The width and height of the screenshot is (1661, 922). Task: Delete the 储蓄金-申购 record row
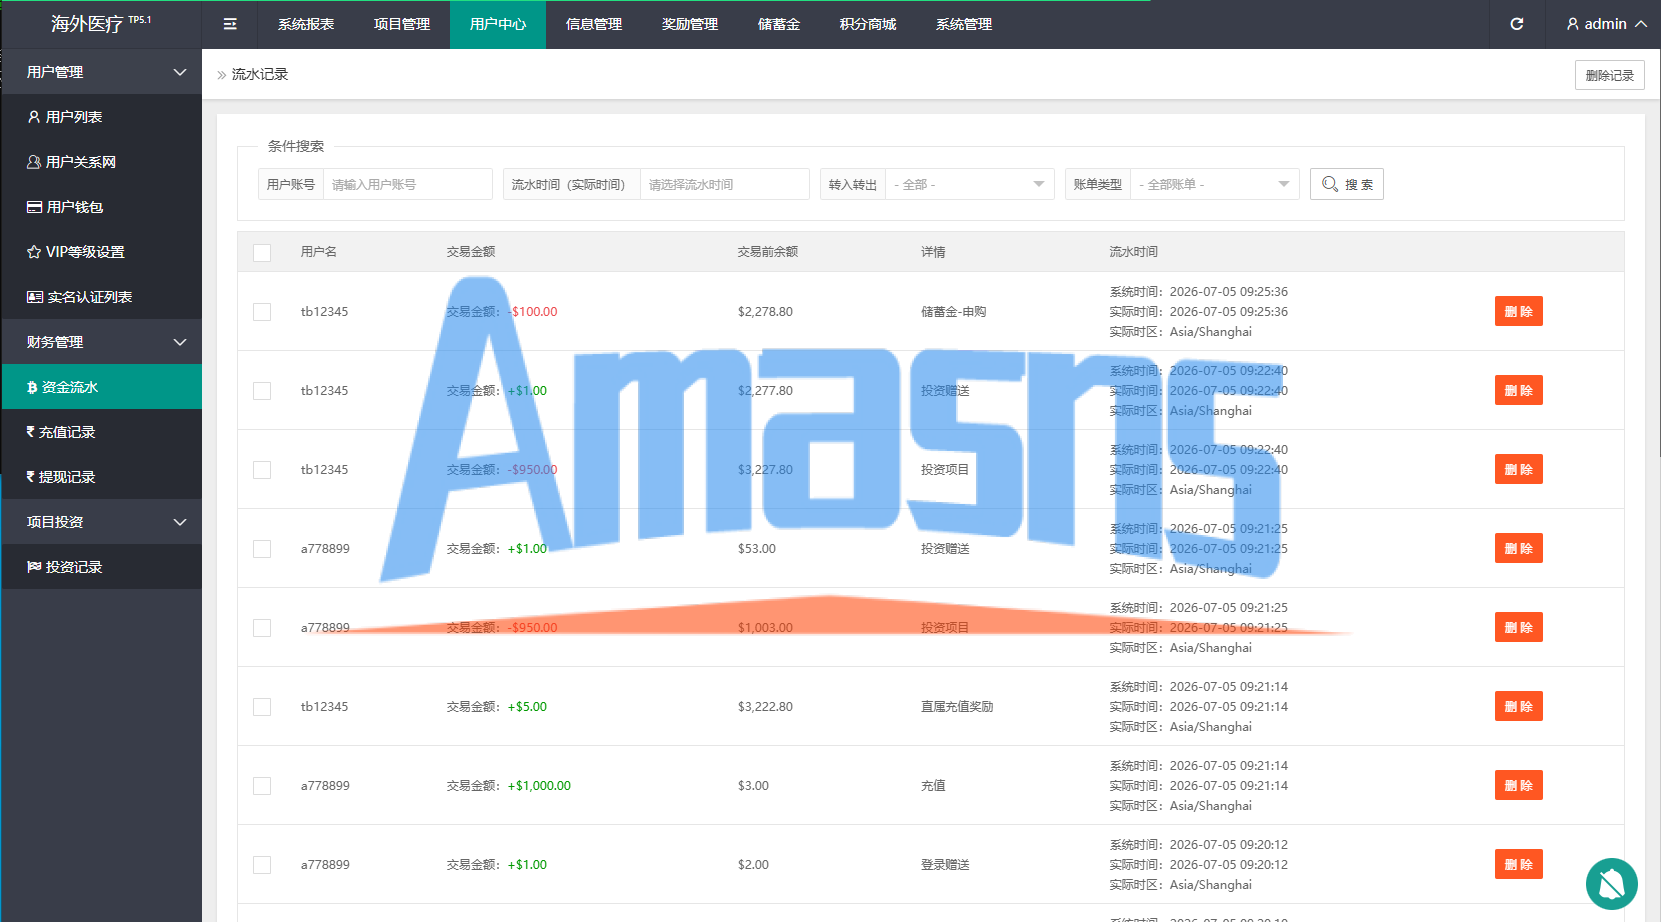[1518, 311]
